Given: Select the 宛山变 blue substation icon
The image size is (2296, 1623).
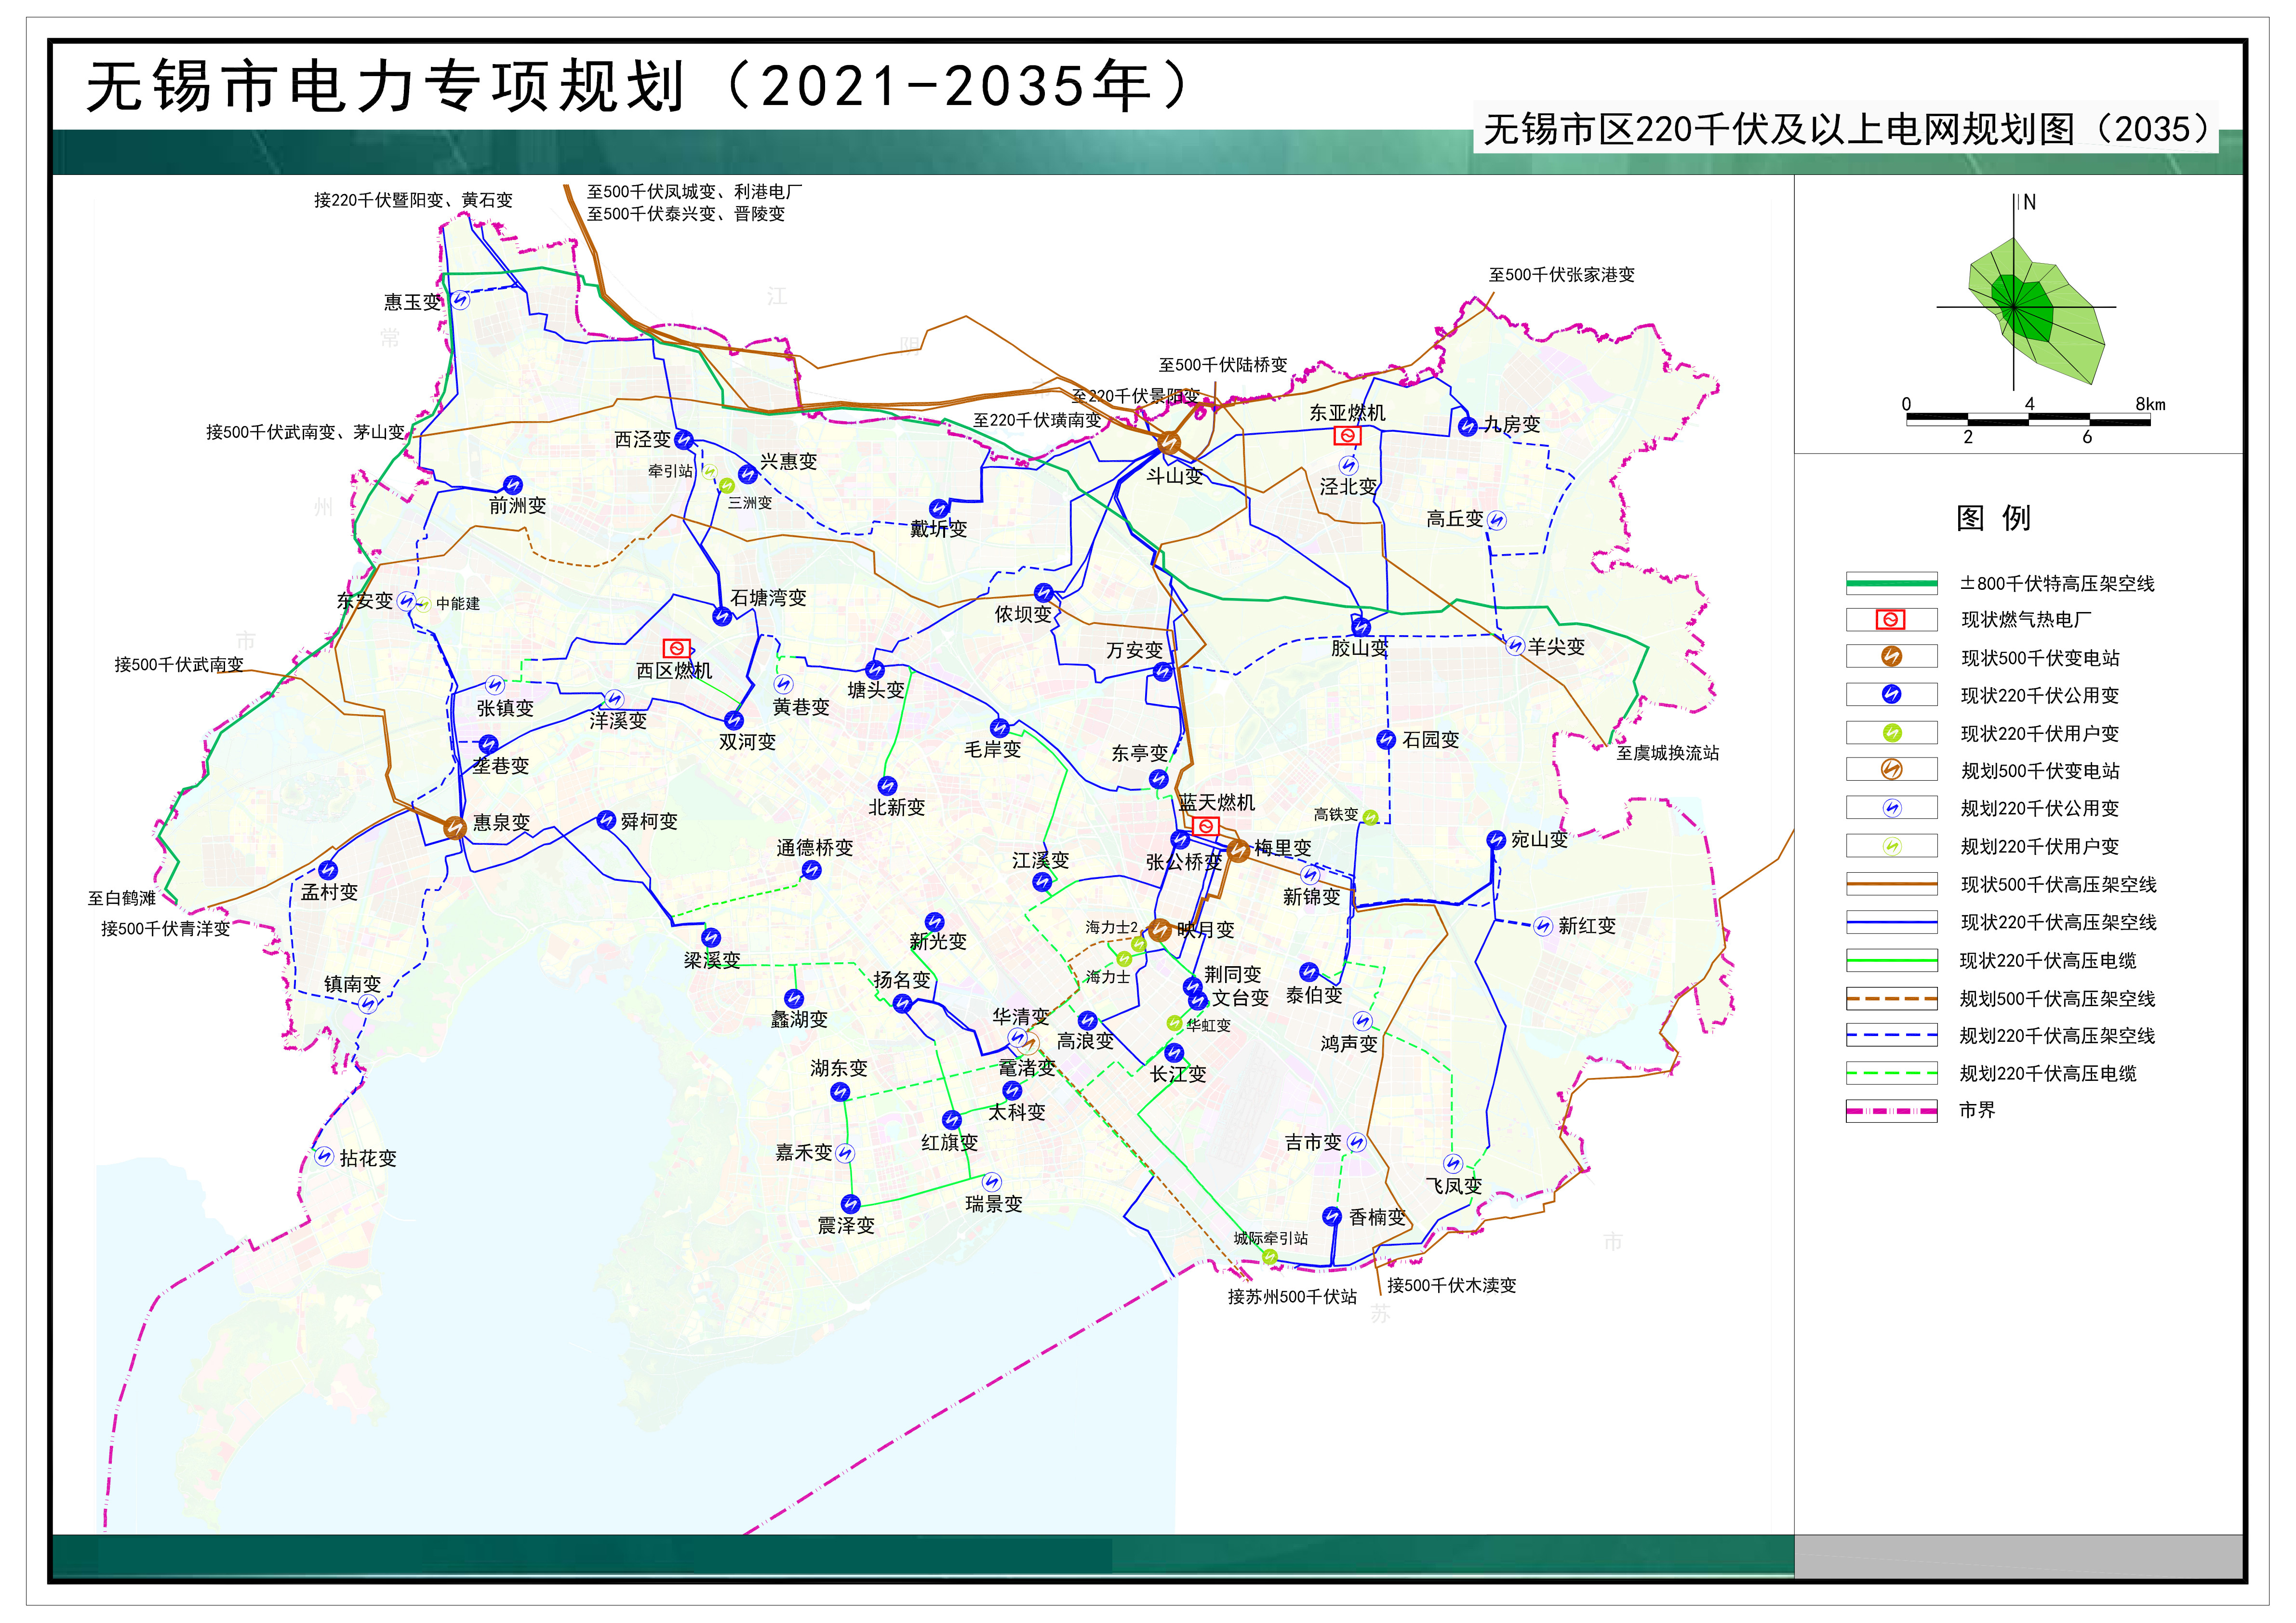Looking at the screenshot, I should click(1495, 840).
